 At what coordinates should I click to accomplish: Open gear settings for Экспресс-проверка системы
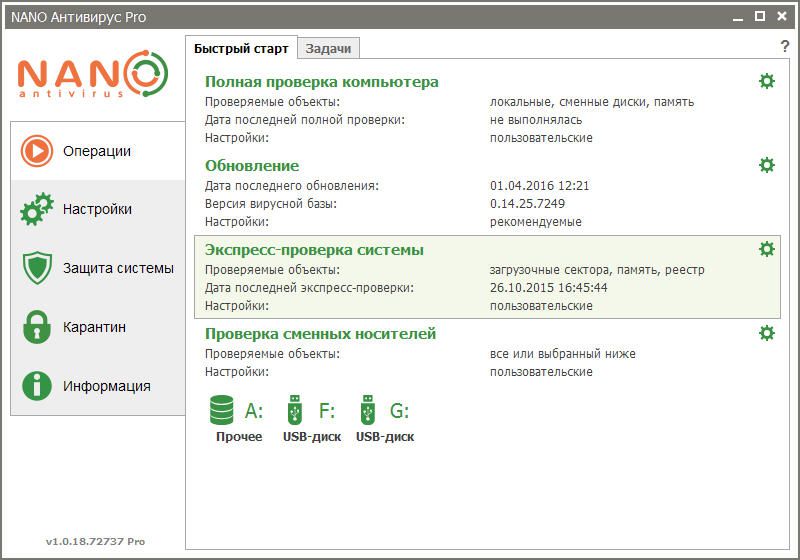[x=766, y=249]
